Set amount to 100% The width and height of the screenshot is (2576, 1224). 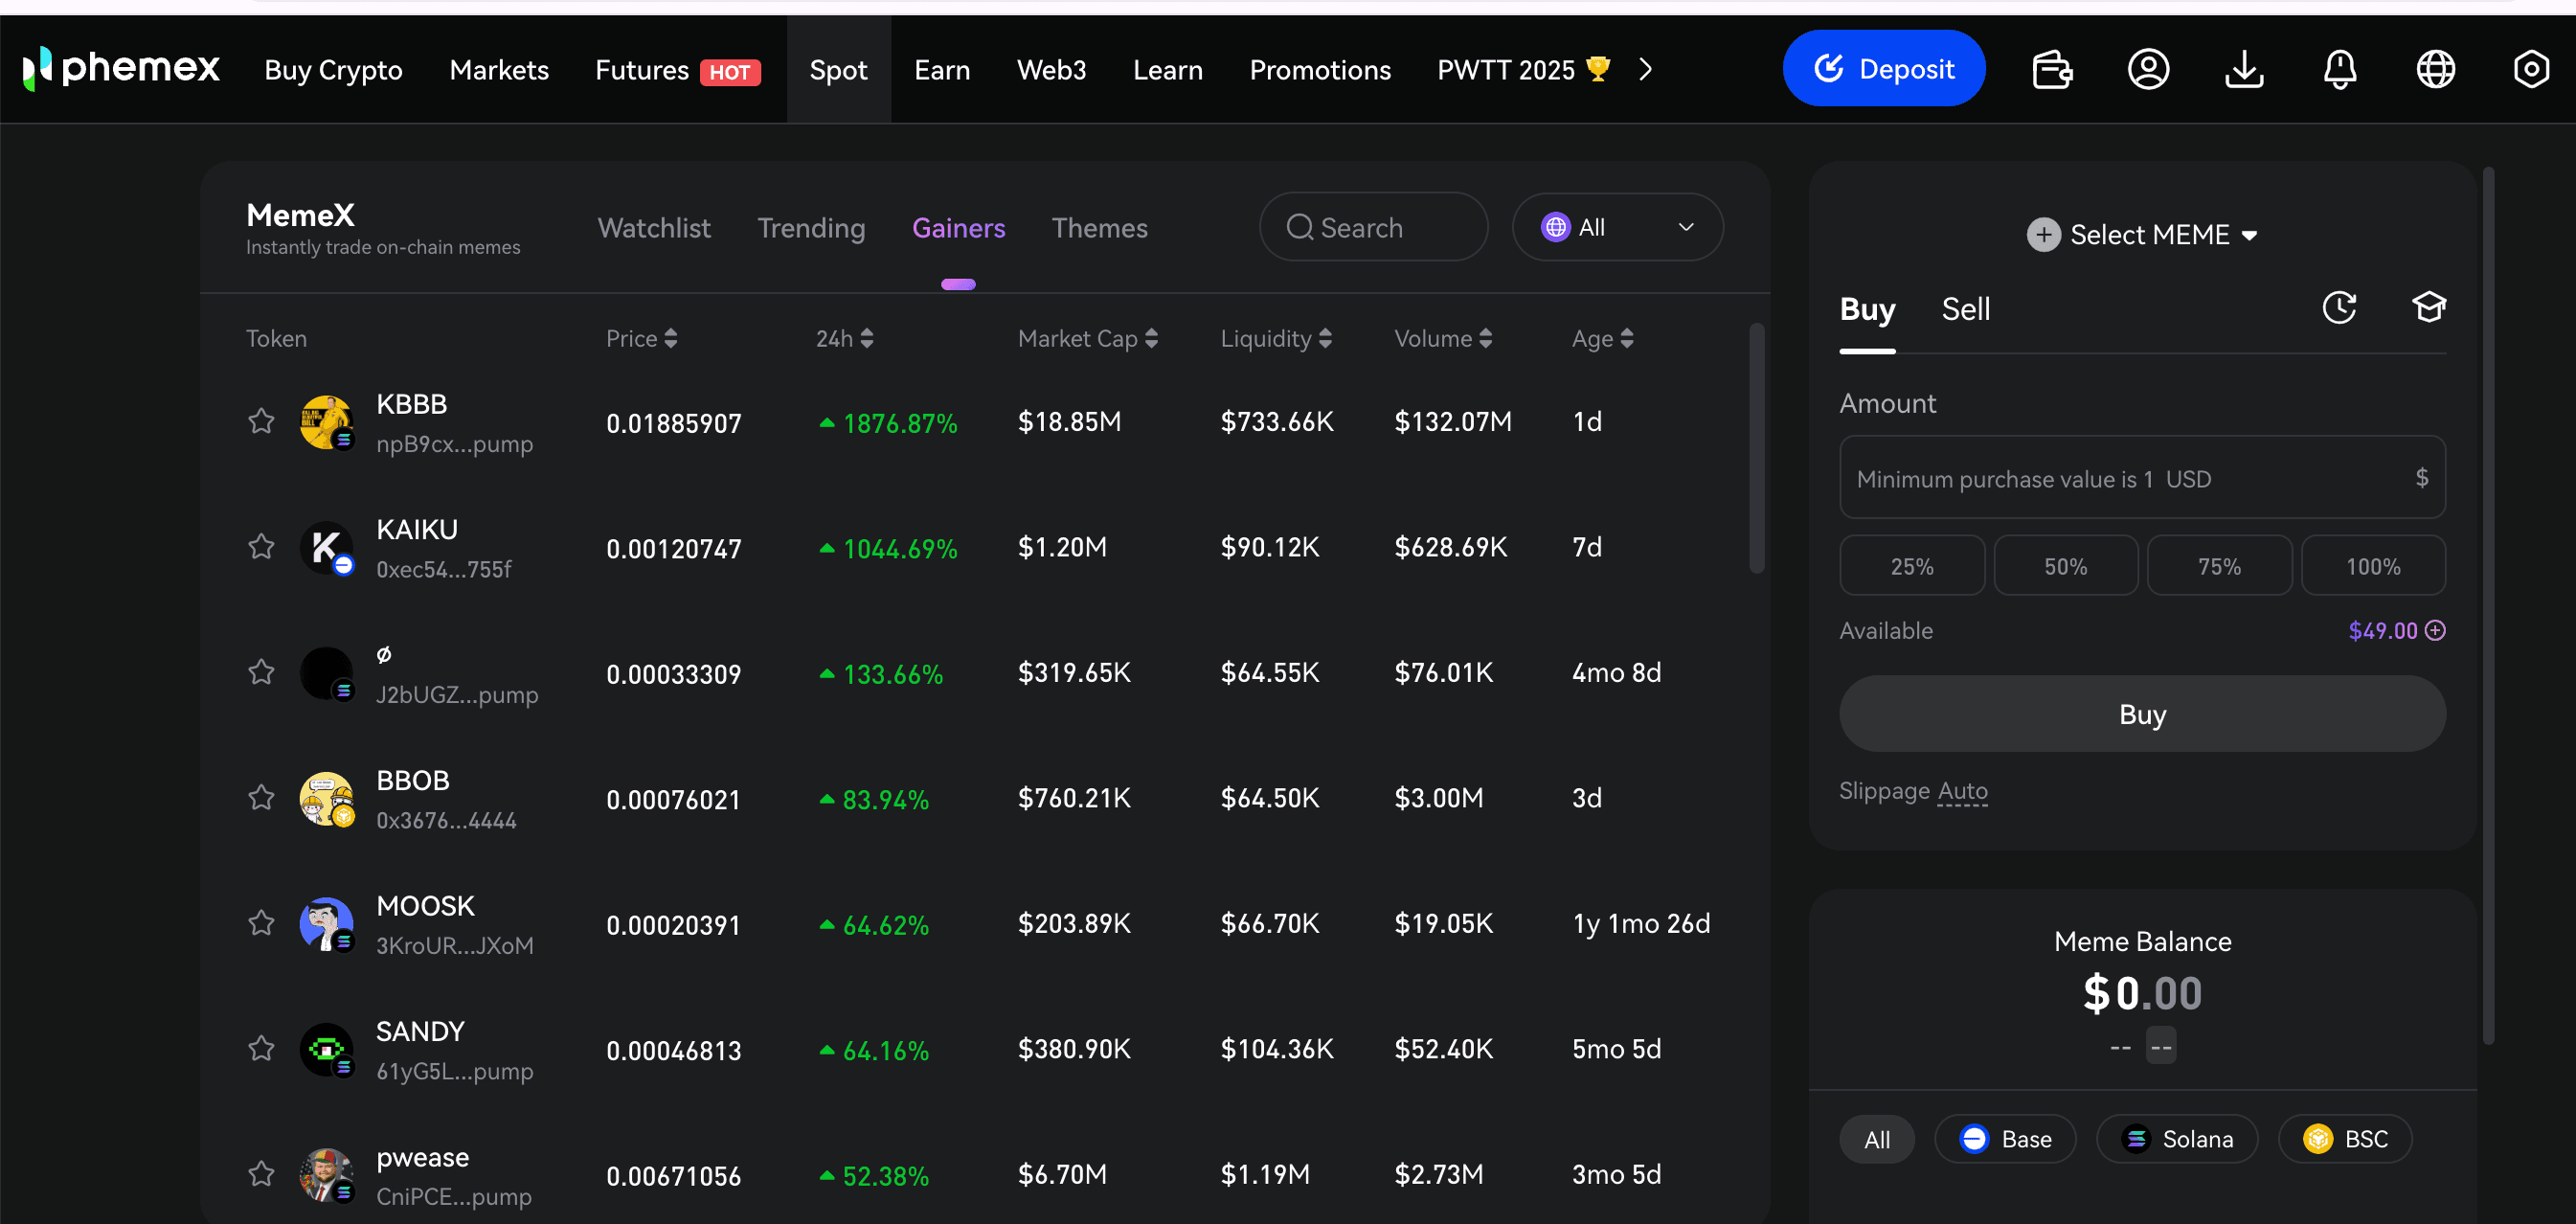click(2373, 566)
